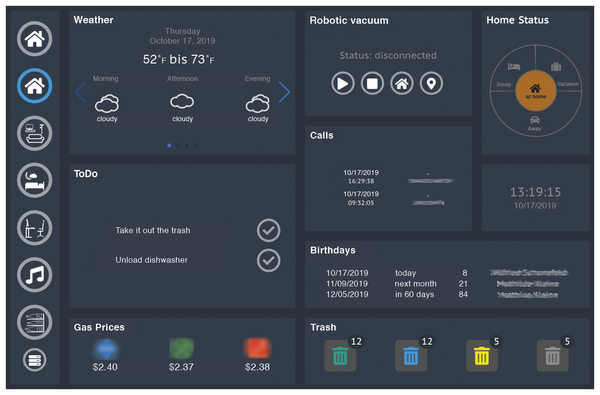Viewport: 600px width, 395px height.
Task: Show previous weather forecast with left arrow
Action: (80, 92)
